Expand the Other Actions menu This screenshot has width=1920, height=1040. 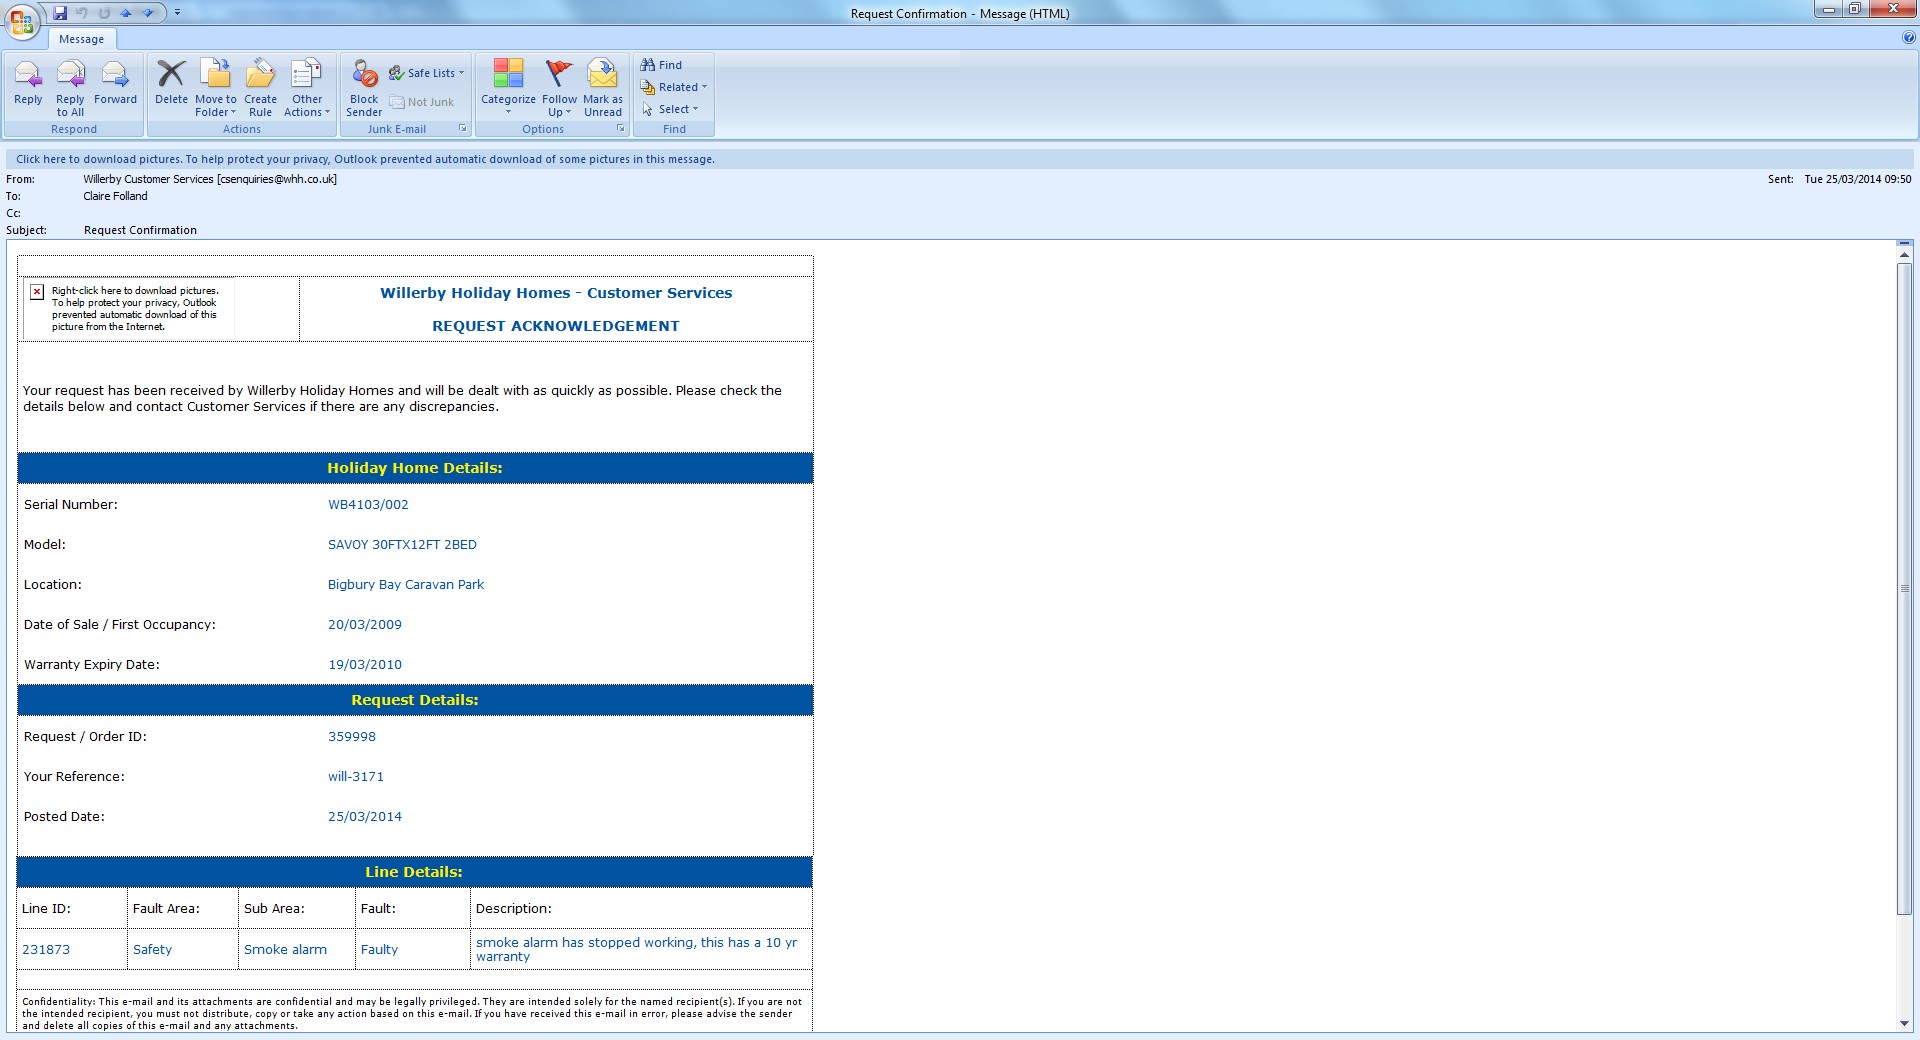coord(307,88)
